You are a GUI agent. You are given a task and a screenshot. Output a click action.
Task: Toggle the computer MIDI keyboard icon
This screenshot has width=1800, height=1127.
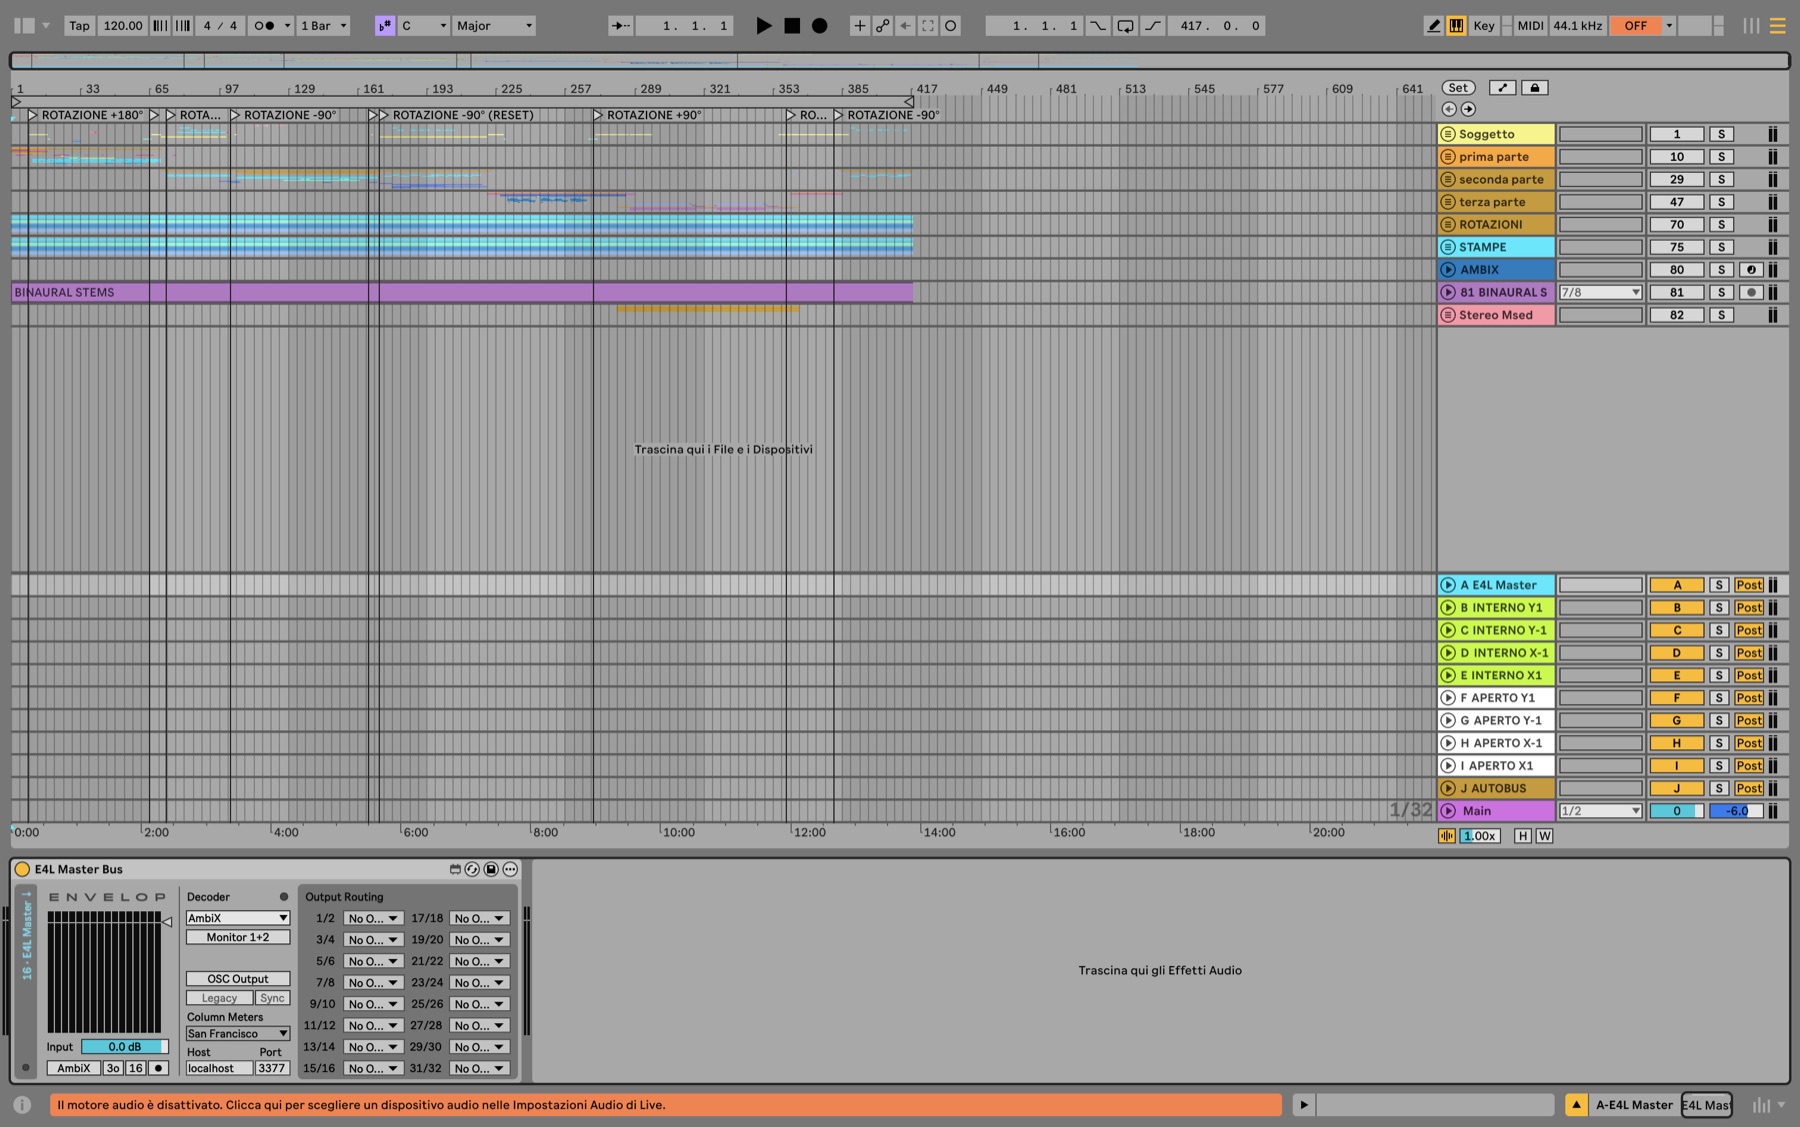coord(1456,26)
